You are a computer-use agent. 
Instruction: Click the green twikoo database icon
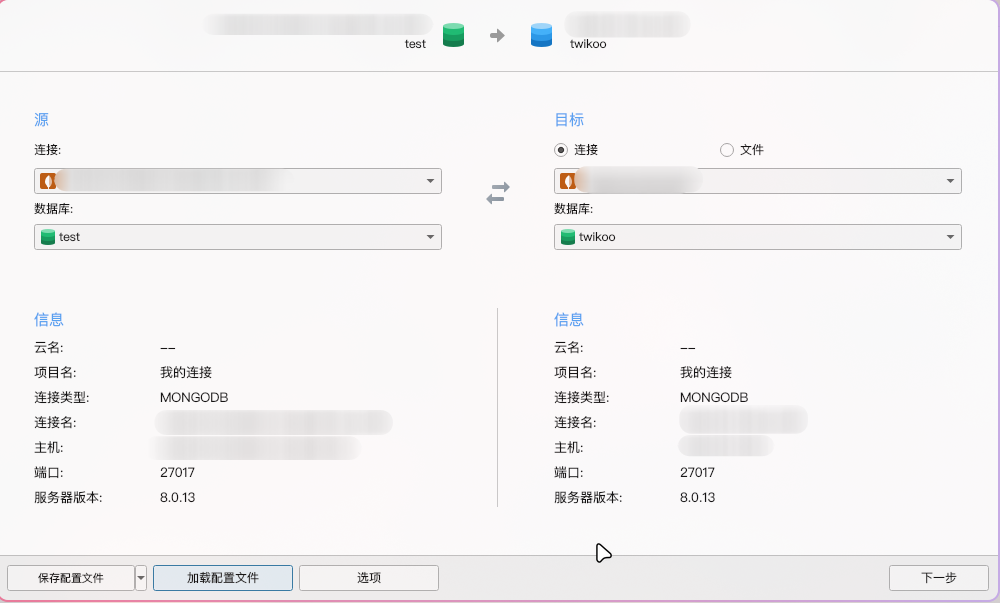567,237
